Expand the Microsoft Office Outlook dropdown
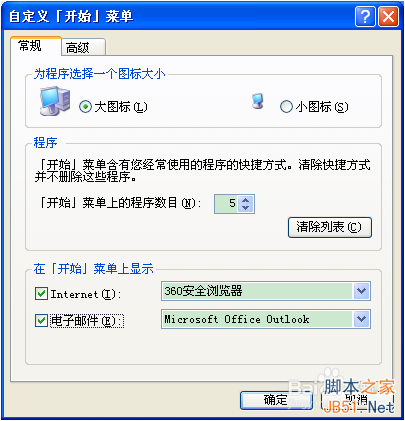The image size is (405, 421). coord(361,319)
